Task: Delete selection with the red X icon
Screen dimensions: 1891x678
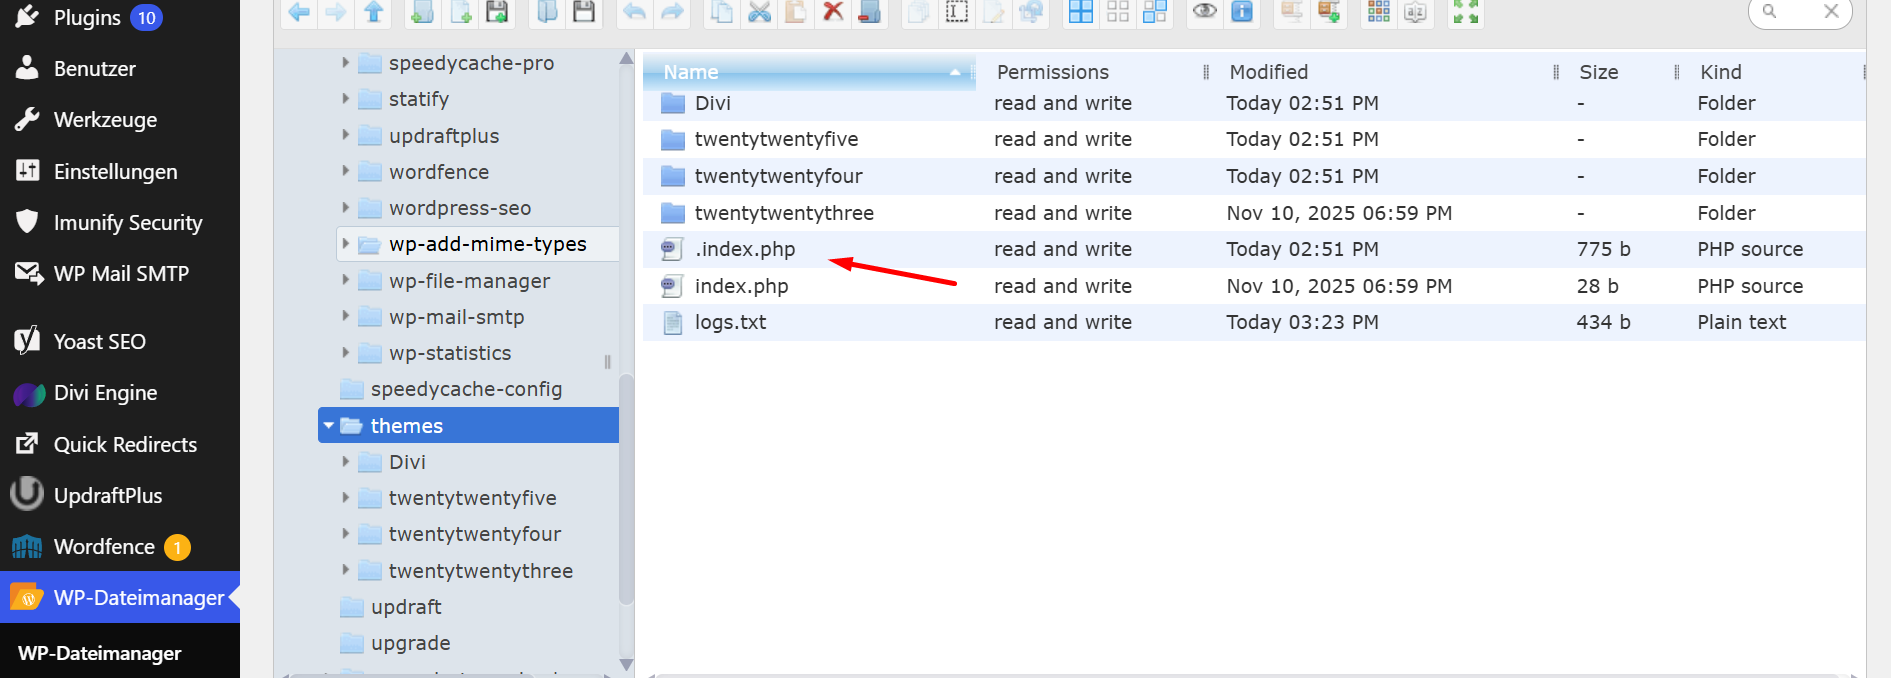Action: [x=833, y=12]
